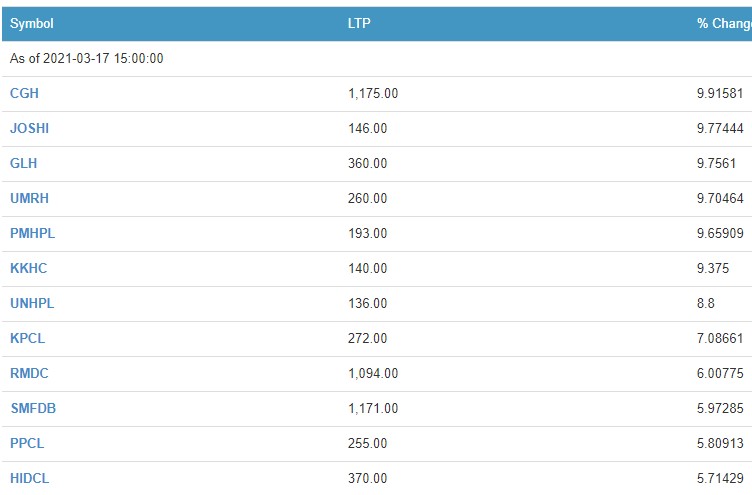This screenshot has height=495, width=752.
Task: View the KPCL symbol details
Action: 27,338
